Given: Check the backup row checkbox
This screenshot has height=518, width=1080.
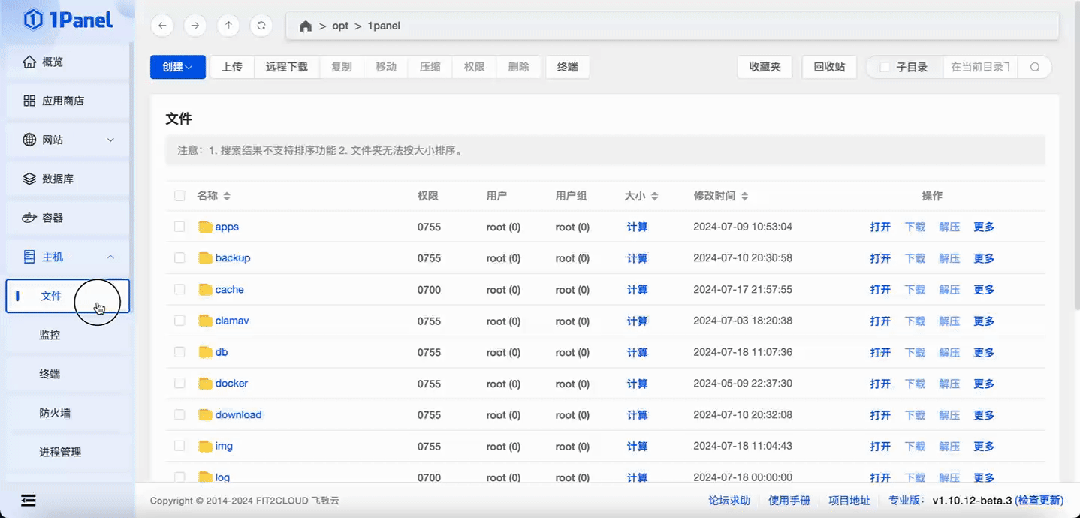Looking at the screenshot, I should [x=180, y=258].
